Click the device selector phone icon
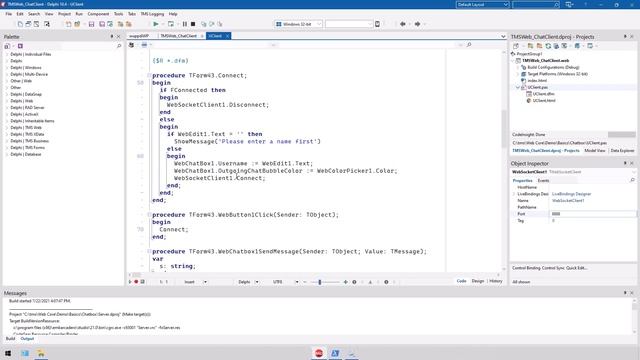 pos(378,24)
